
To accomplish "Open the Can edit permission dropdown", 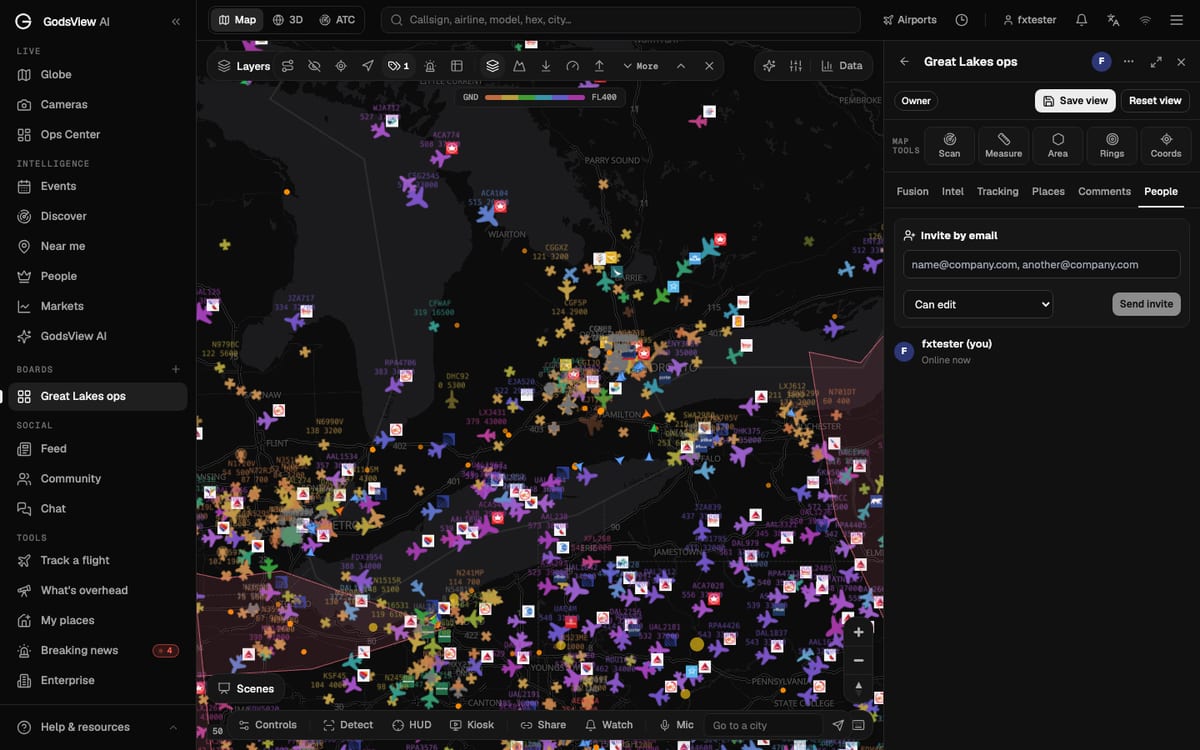I will pyautogui.click(x=978, y=304).
